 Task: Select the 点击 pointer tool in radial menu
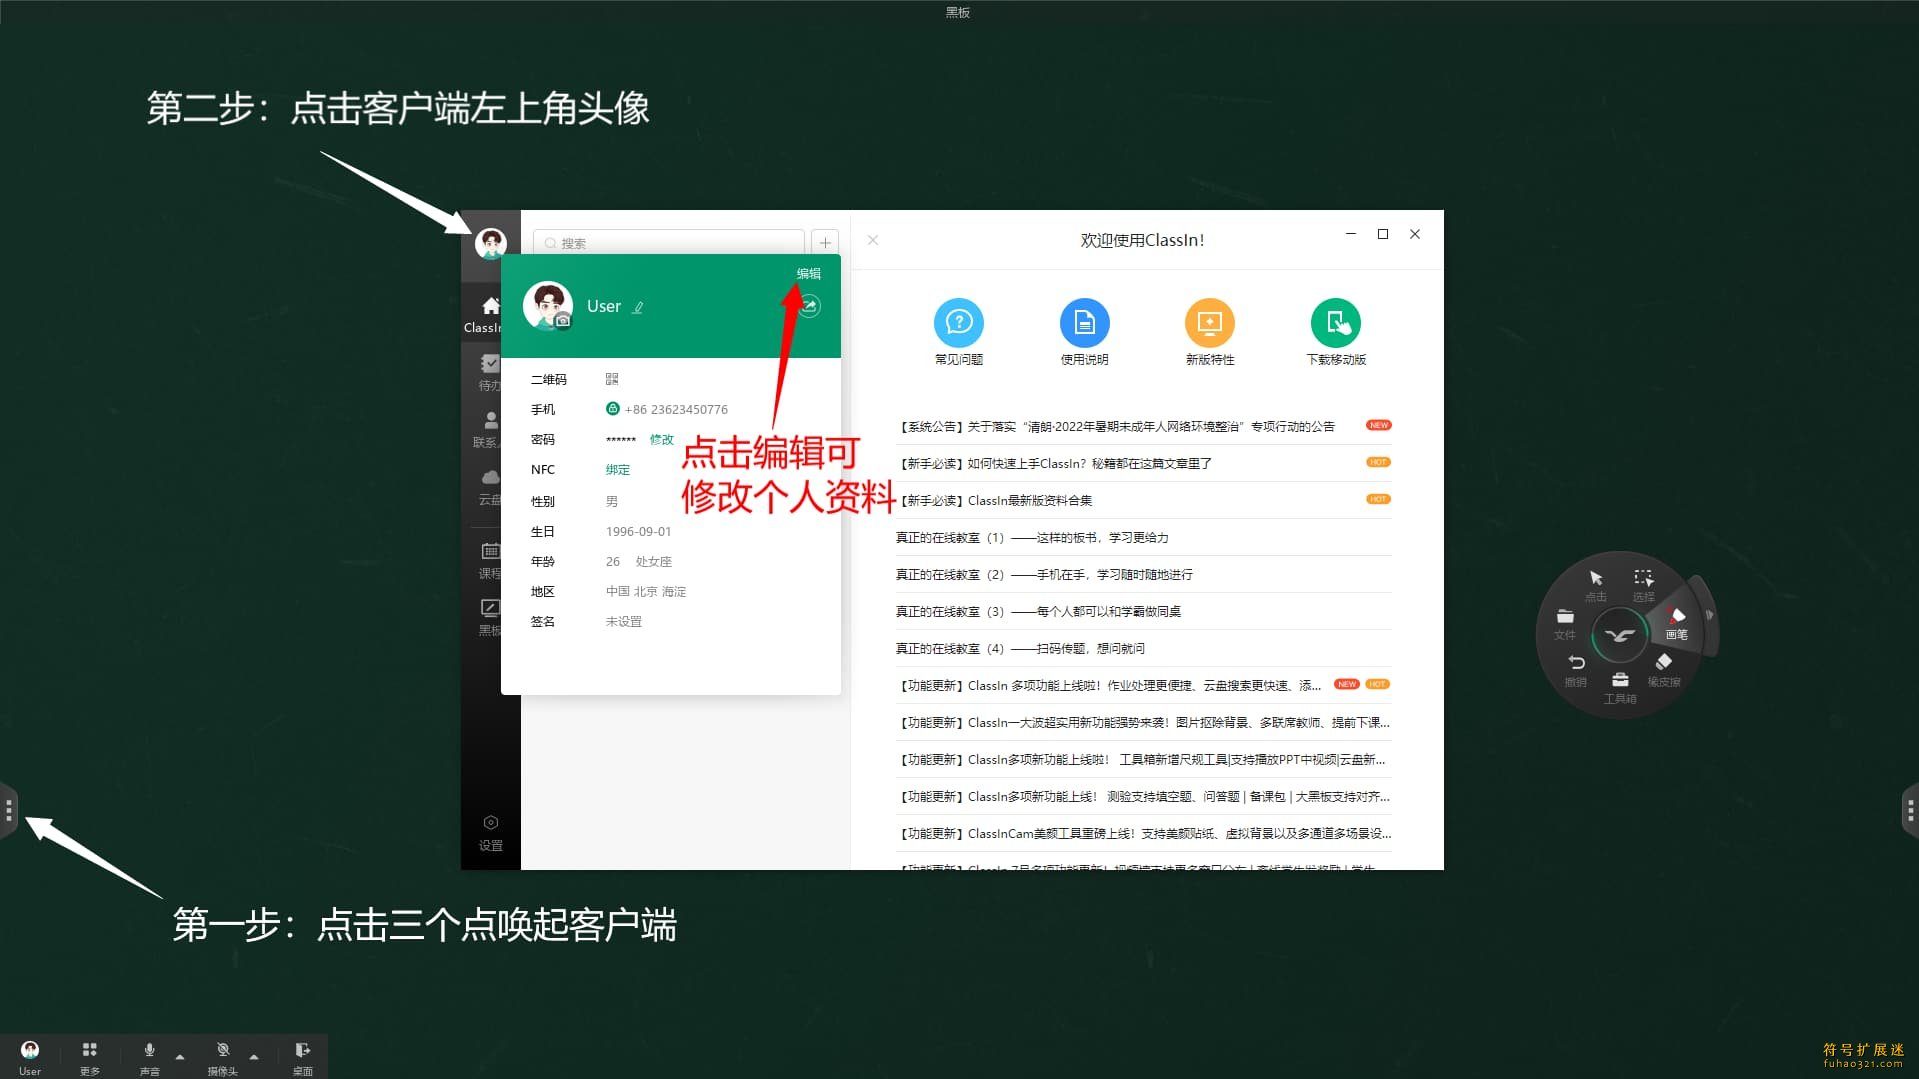point(1596,584)
